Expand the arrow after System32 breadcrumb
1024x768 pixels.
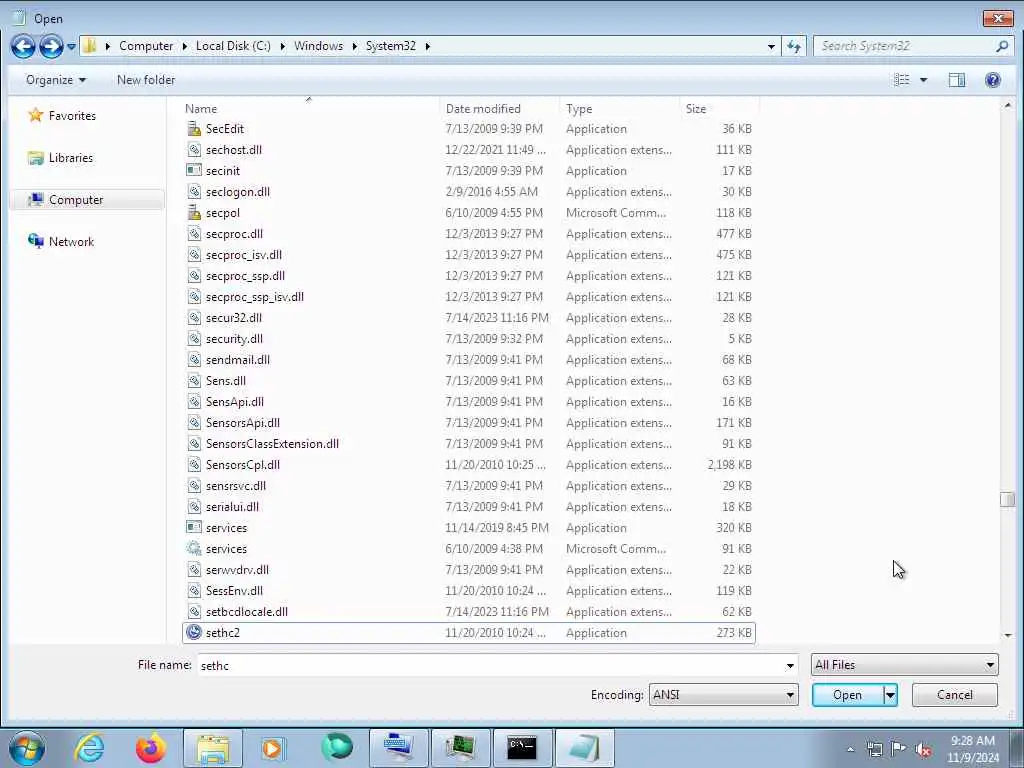pyautogui.click(x=428, y=46)
